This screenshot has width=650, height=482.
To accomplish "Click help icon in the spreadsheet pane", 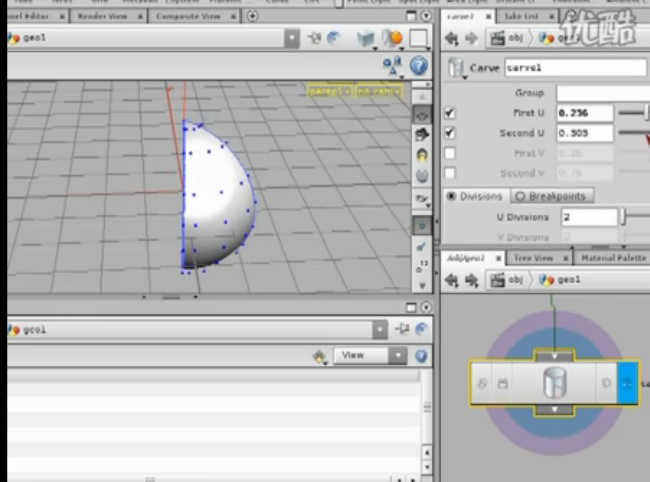I will pyautogui.click(x=423, y=355).
